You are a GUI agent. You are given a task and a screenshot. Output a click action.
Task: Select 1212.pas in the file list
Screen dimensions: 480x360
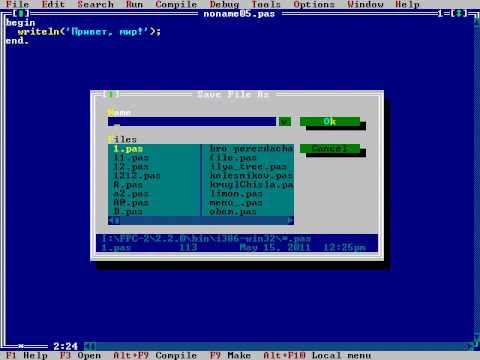[137, 175]
